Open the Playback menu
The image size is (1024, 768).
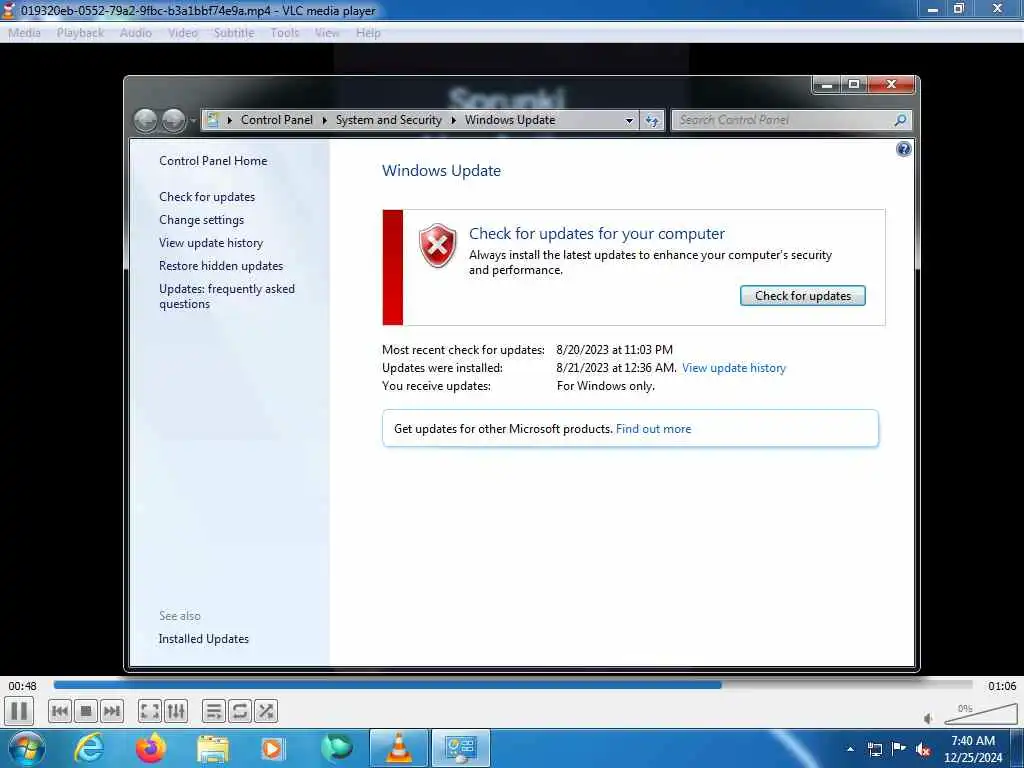pos(80,33)
